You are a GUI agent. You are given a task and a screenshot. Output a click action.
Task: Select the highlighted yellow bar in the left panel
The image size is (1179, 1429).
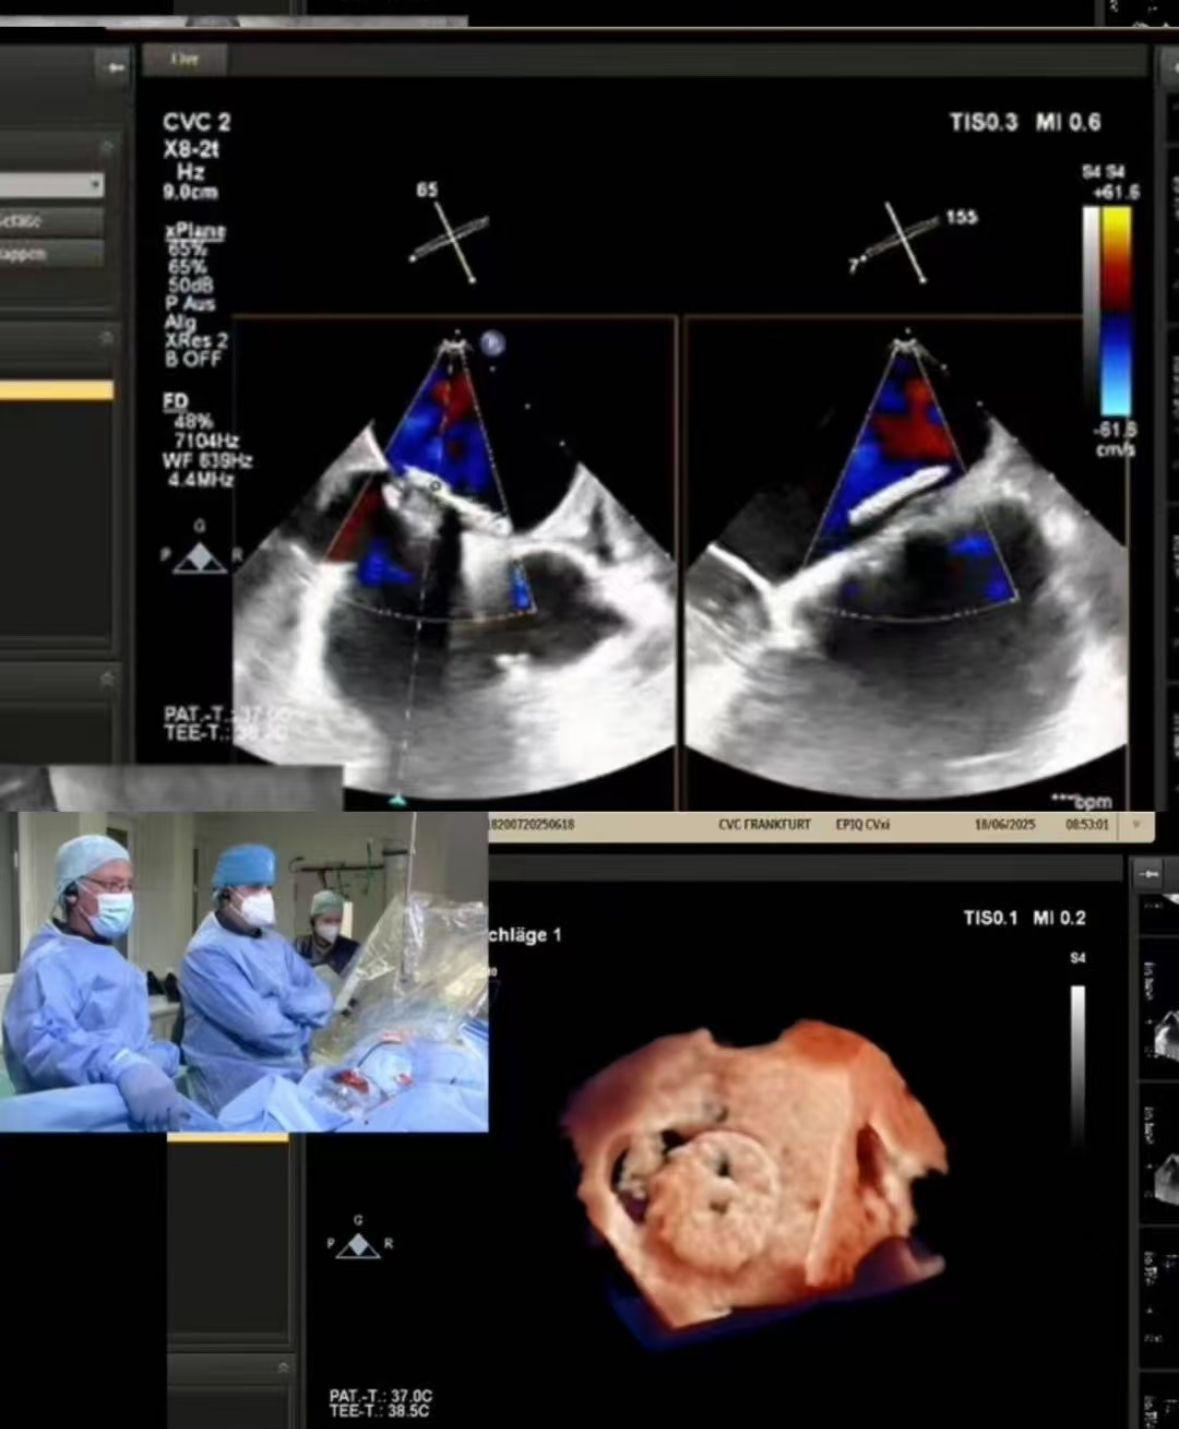[x=56, y=391]
